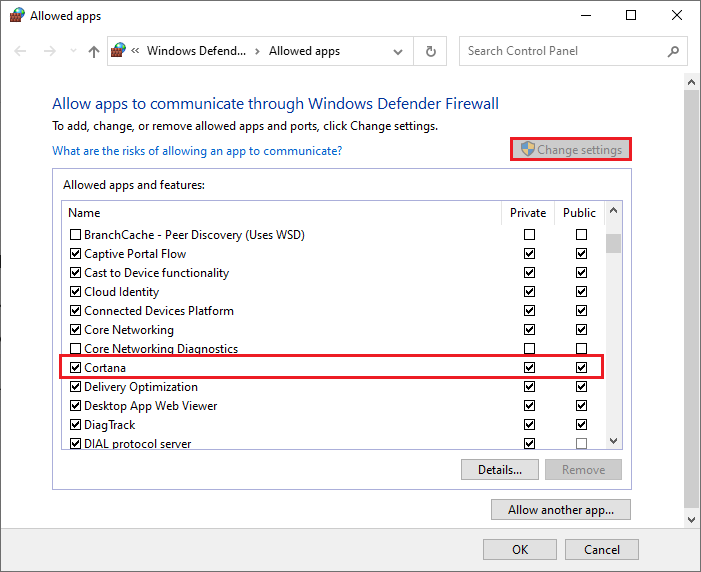The image size is (701, 572).
Task: Toggle Cloud Identity name checkbox
Action: pos(76,292)
